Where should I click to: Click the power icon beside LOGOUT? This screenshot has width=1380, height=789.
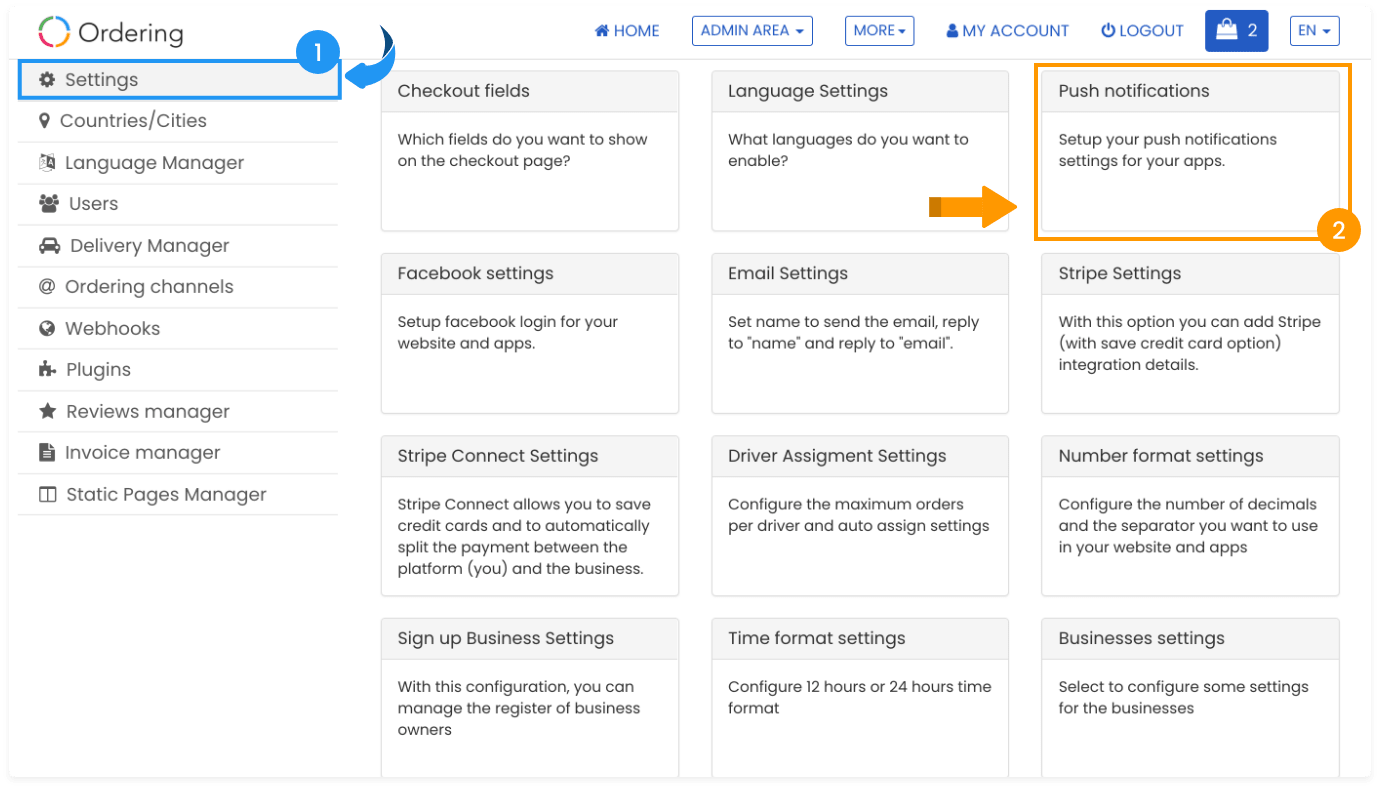click(x=1108, y=31)
